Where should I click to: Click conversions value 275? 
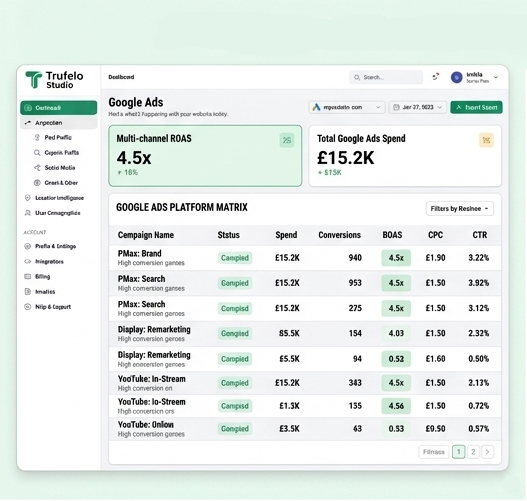pyautogui.click(x=355, y=308)
